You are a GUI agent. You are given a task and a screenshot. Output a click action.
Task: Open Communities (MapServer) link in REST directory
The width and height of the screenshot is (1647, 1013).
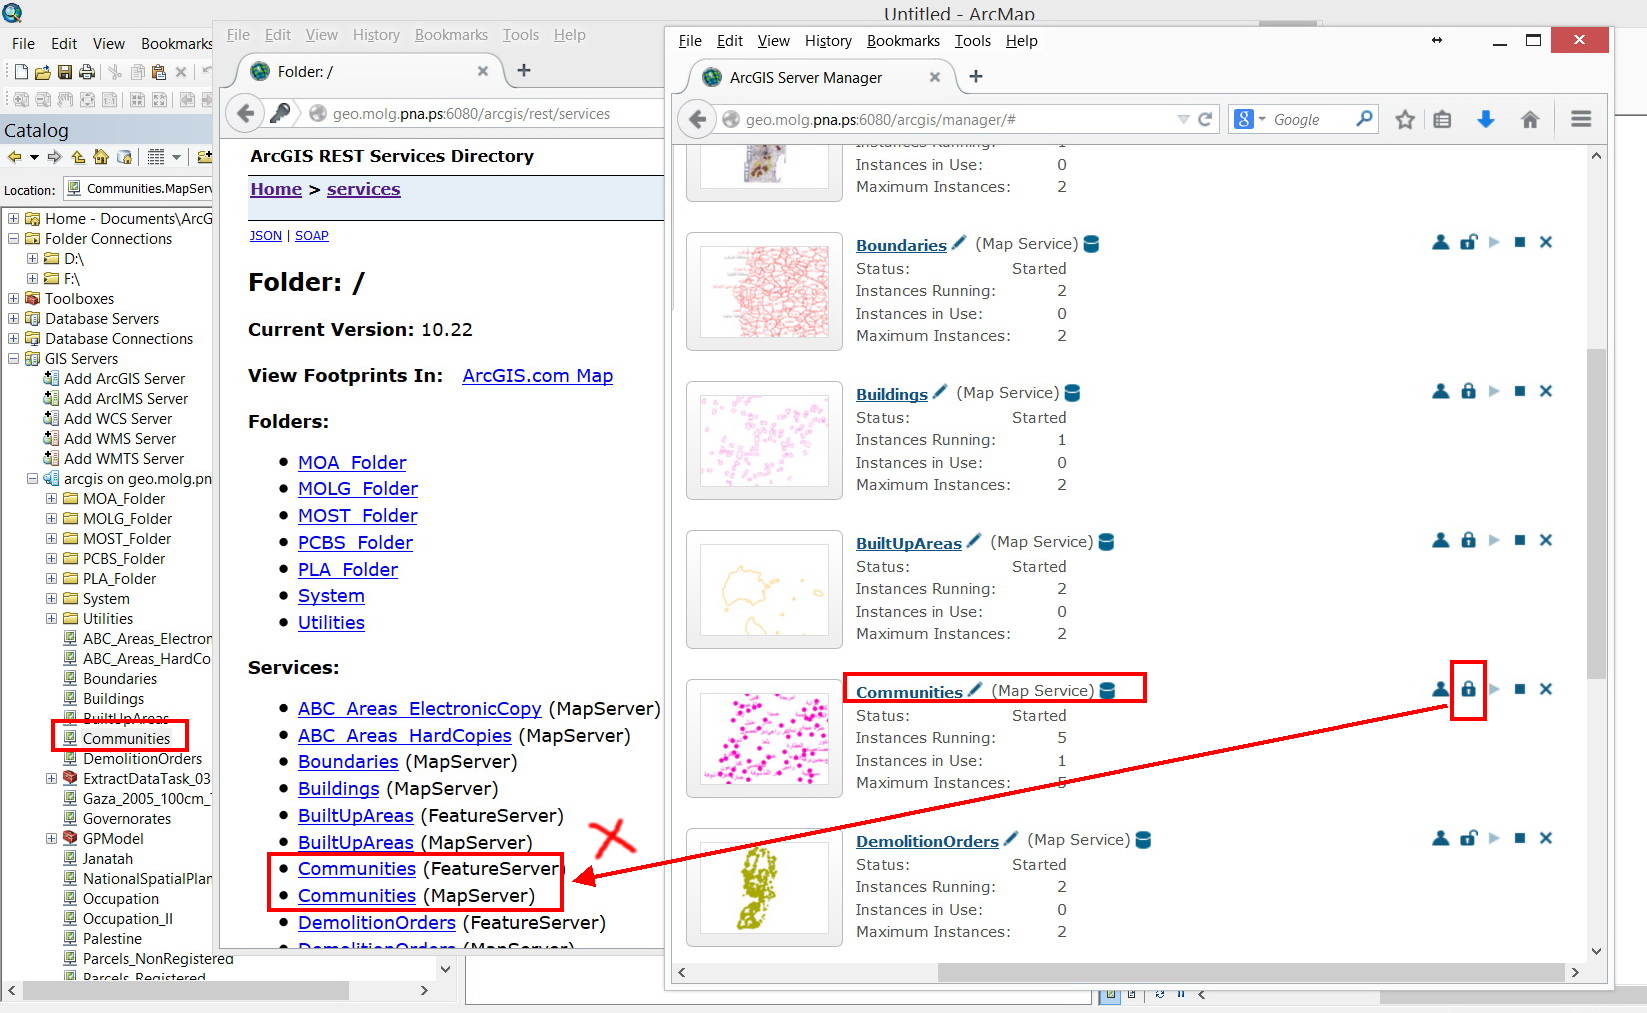point(357,895)
